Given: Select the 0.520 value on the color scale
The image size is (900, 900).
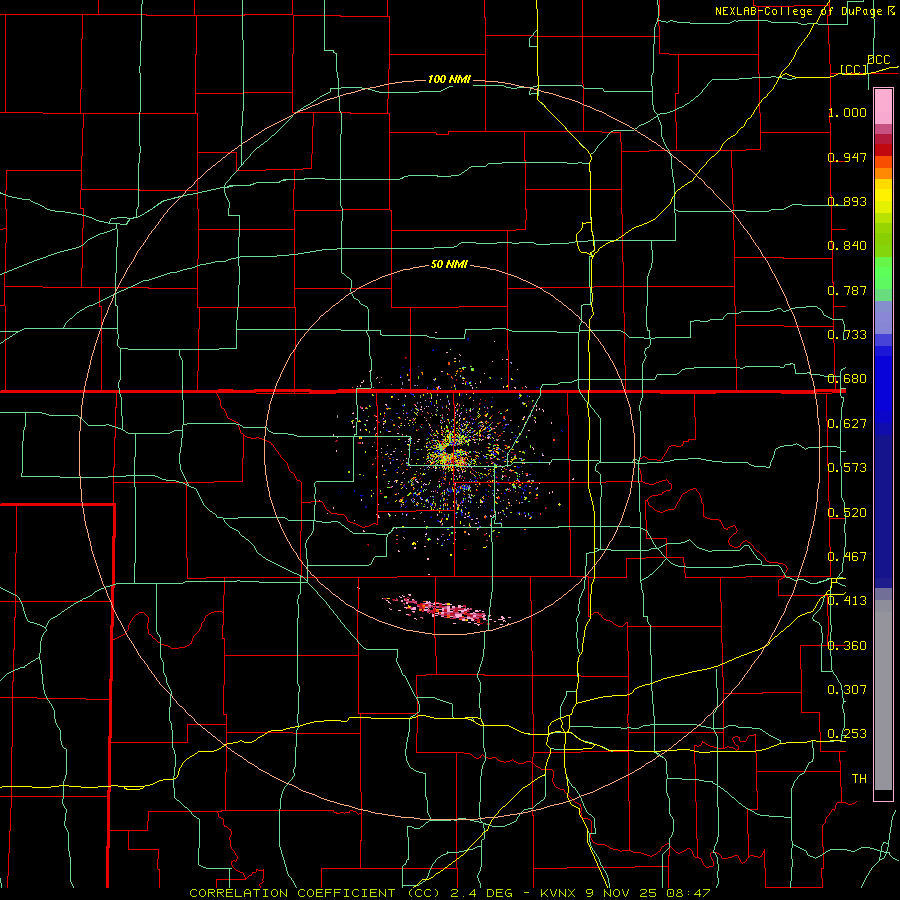Looking at the screenshot, I should pos(847,512).
